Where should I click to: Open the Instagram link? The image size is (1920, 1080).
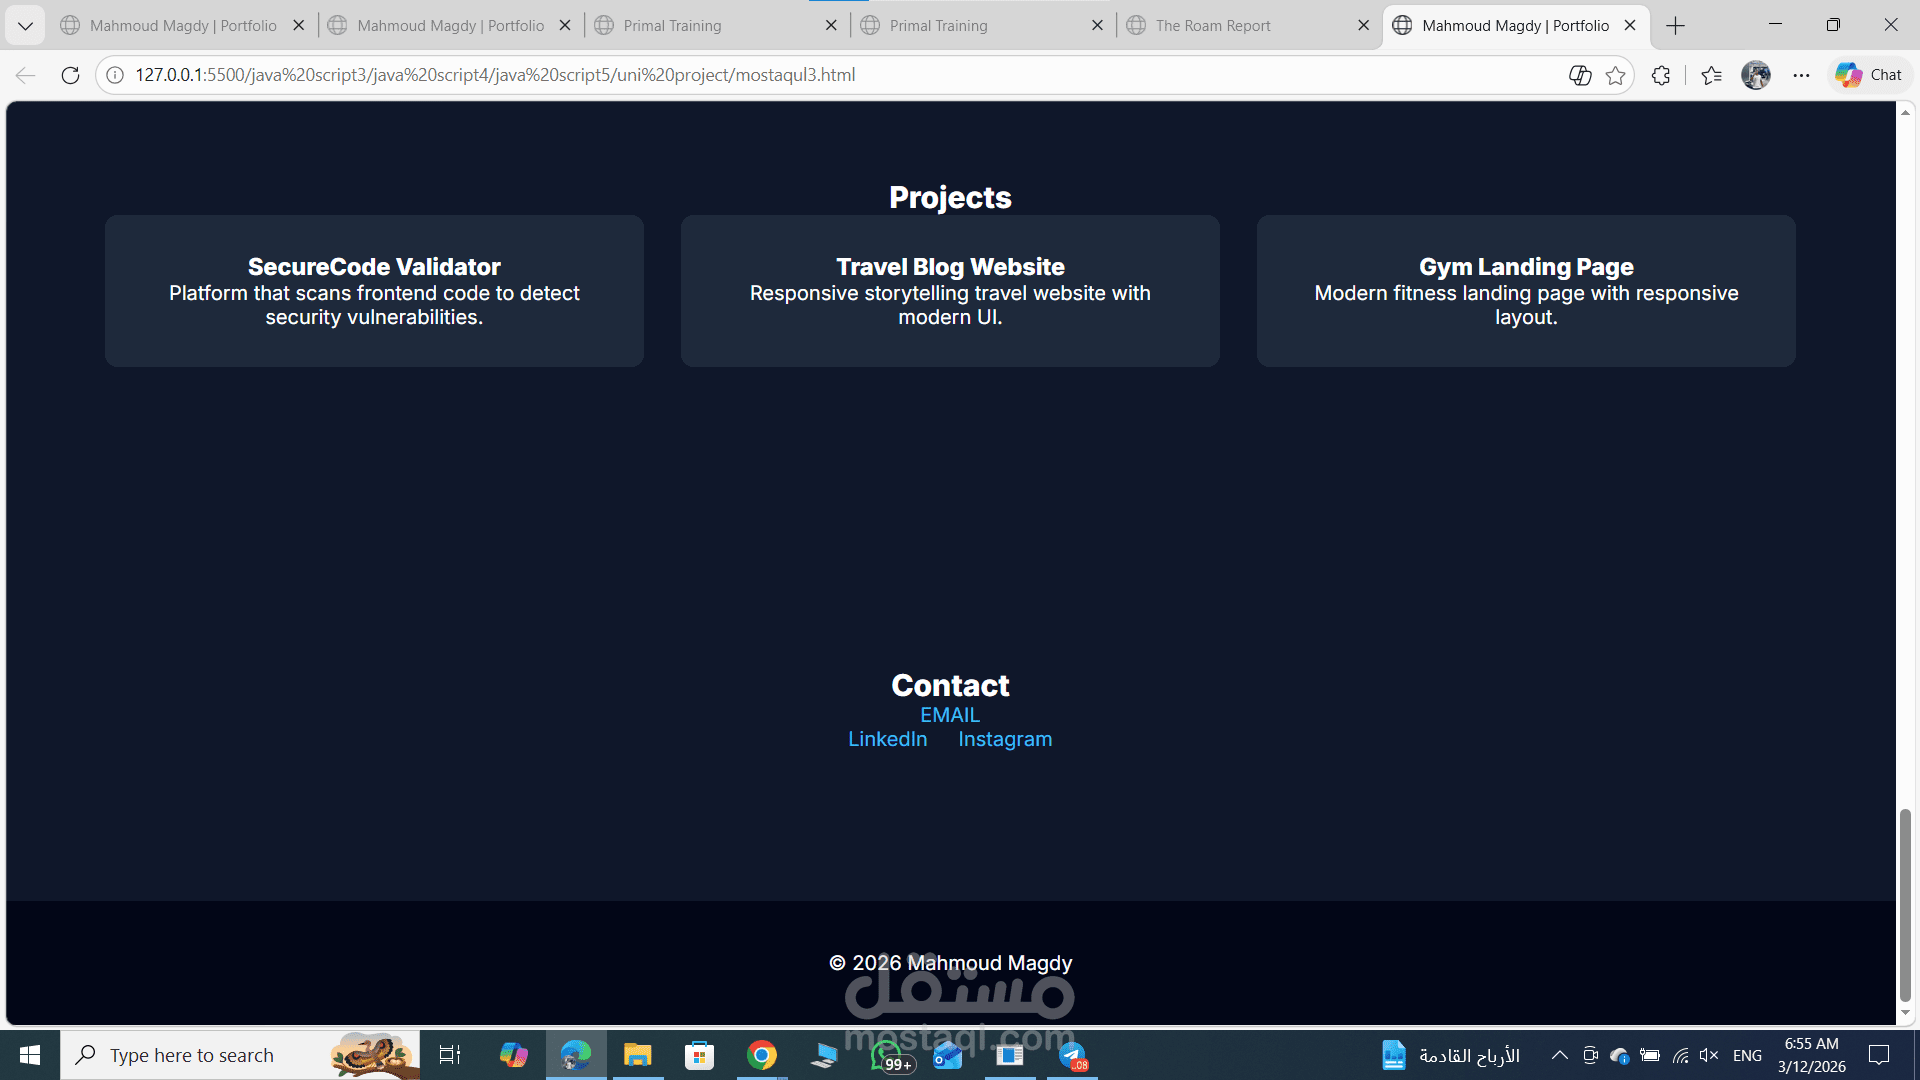(1005, 739)
